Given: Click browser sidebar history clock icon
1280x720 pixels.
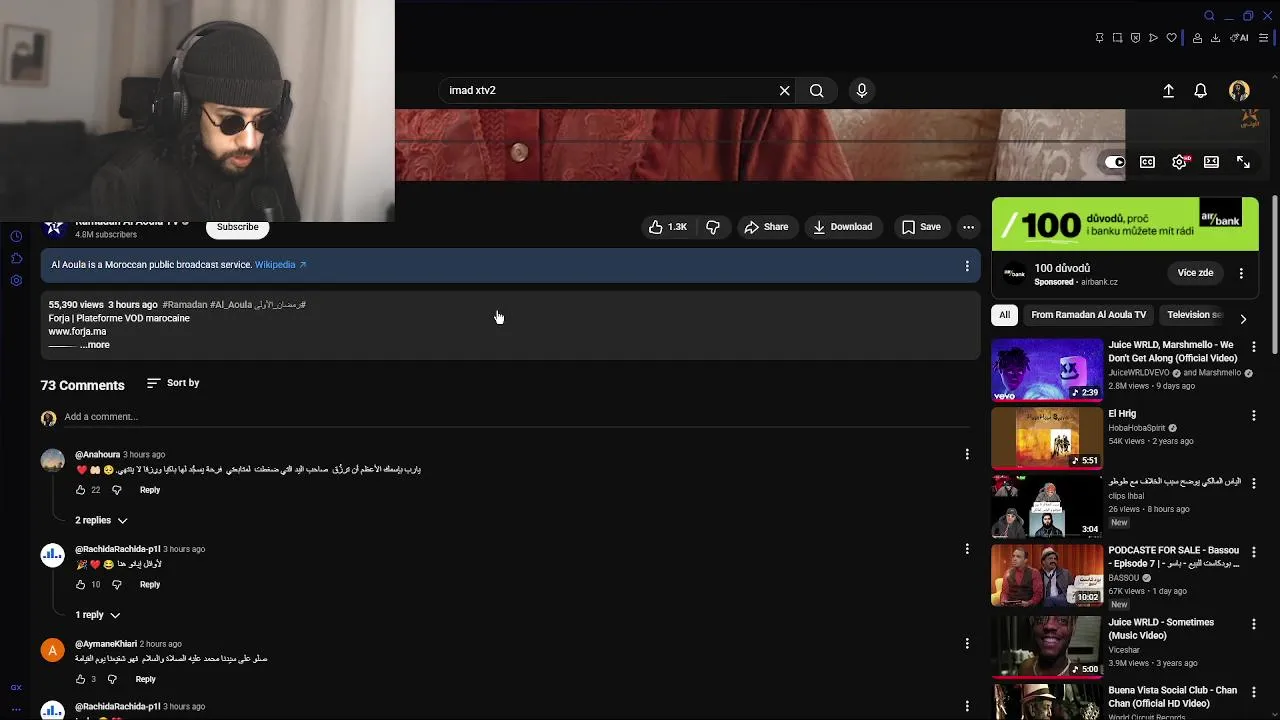Looking at the screenshot, I should [16, 237].
